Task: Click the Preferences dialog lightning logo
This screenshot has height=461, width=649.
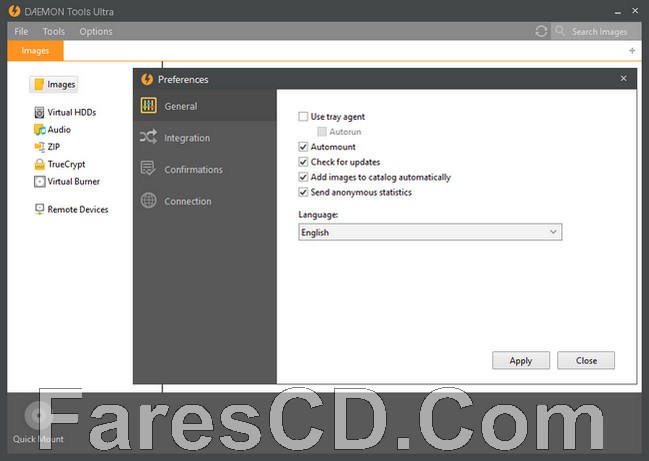Action: pos(147,79)
